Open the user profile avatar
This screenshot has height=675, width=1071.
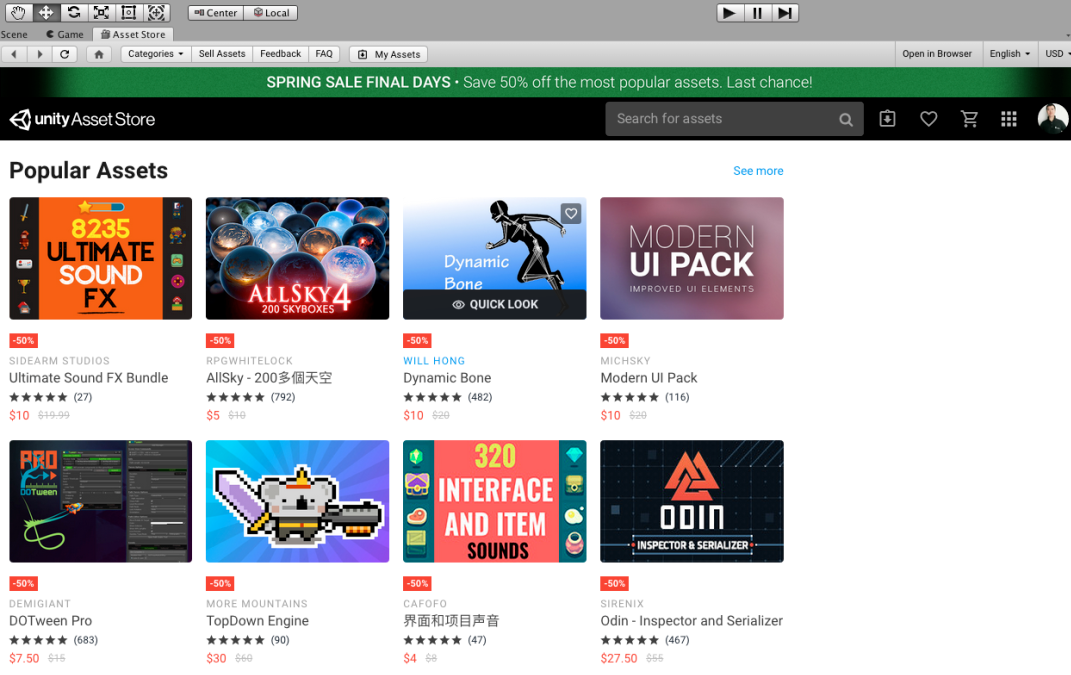[x=1053, y=119]
